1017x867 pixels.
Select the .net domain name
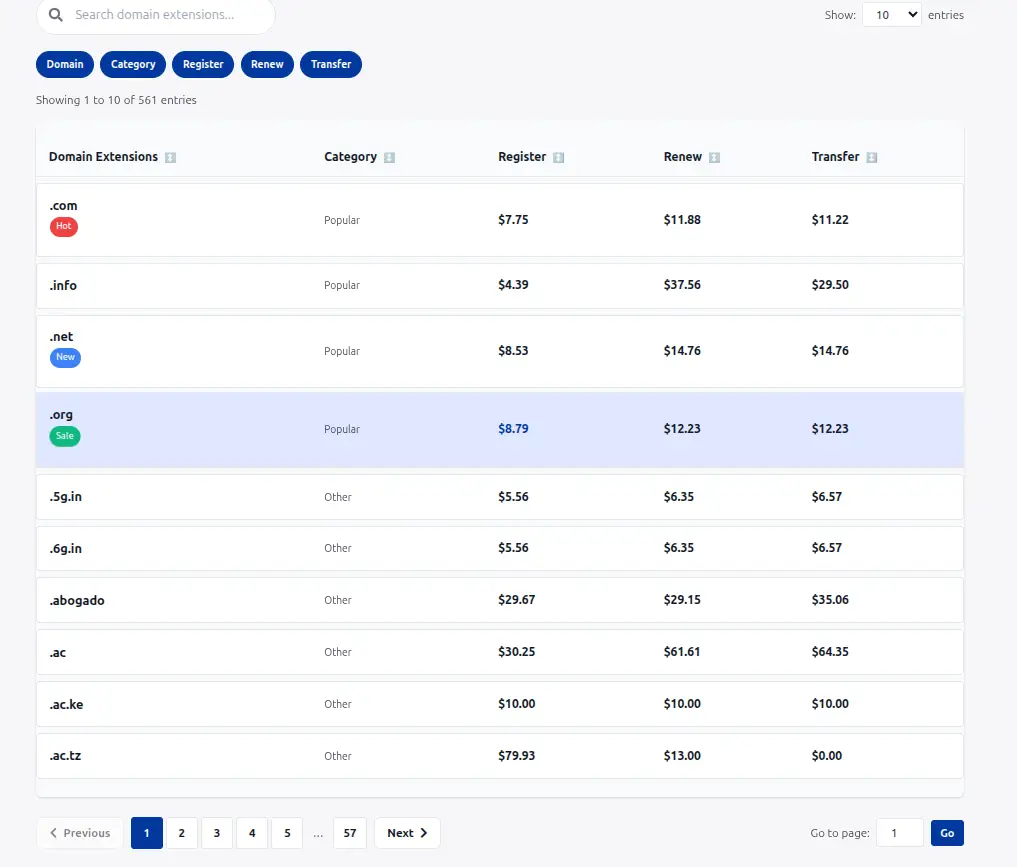tap(62, 337)
